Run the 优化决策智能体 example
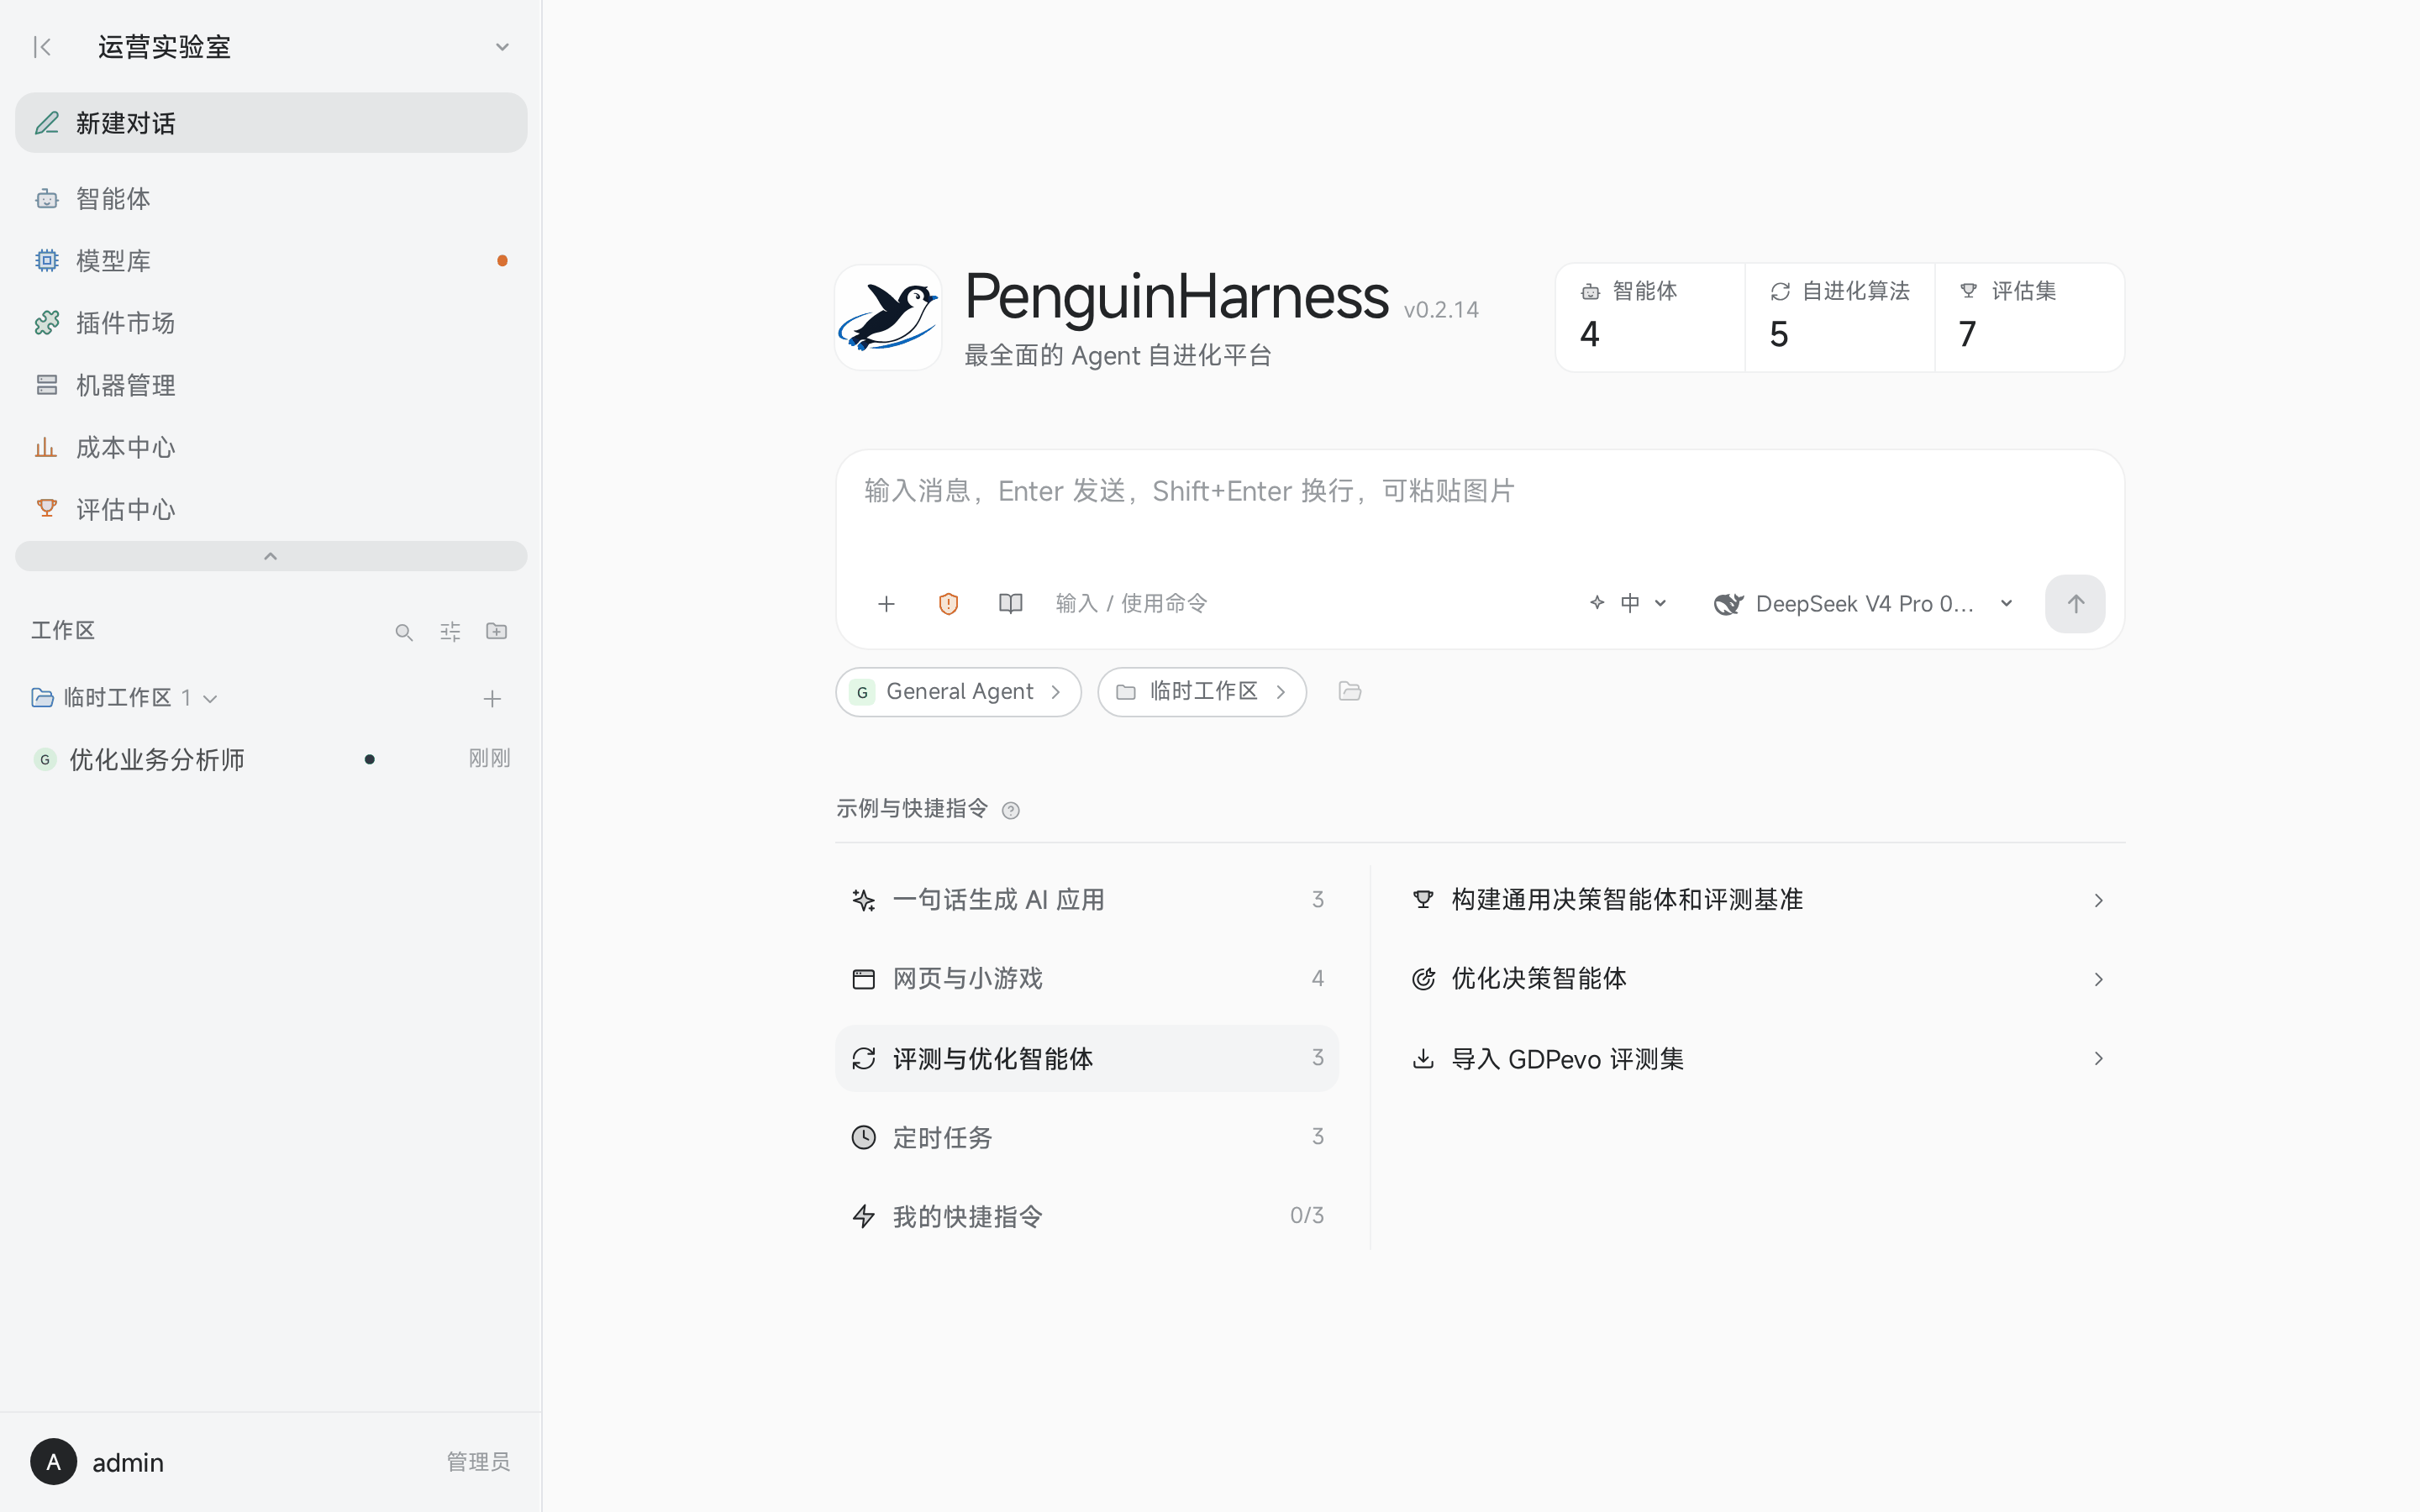 1759,979
